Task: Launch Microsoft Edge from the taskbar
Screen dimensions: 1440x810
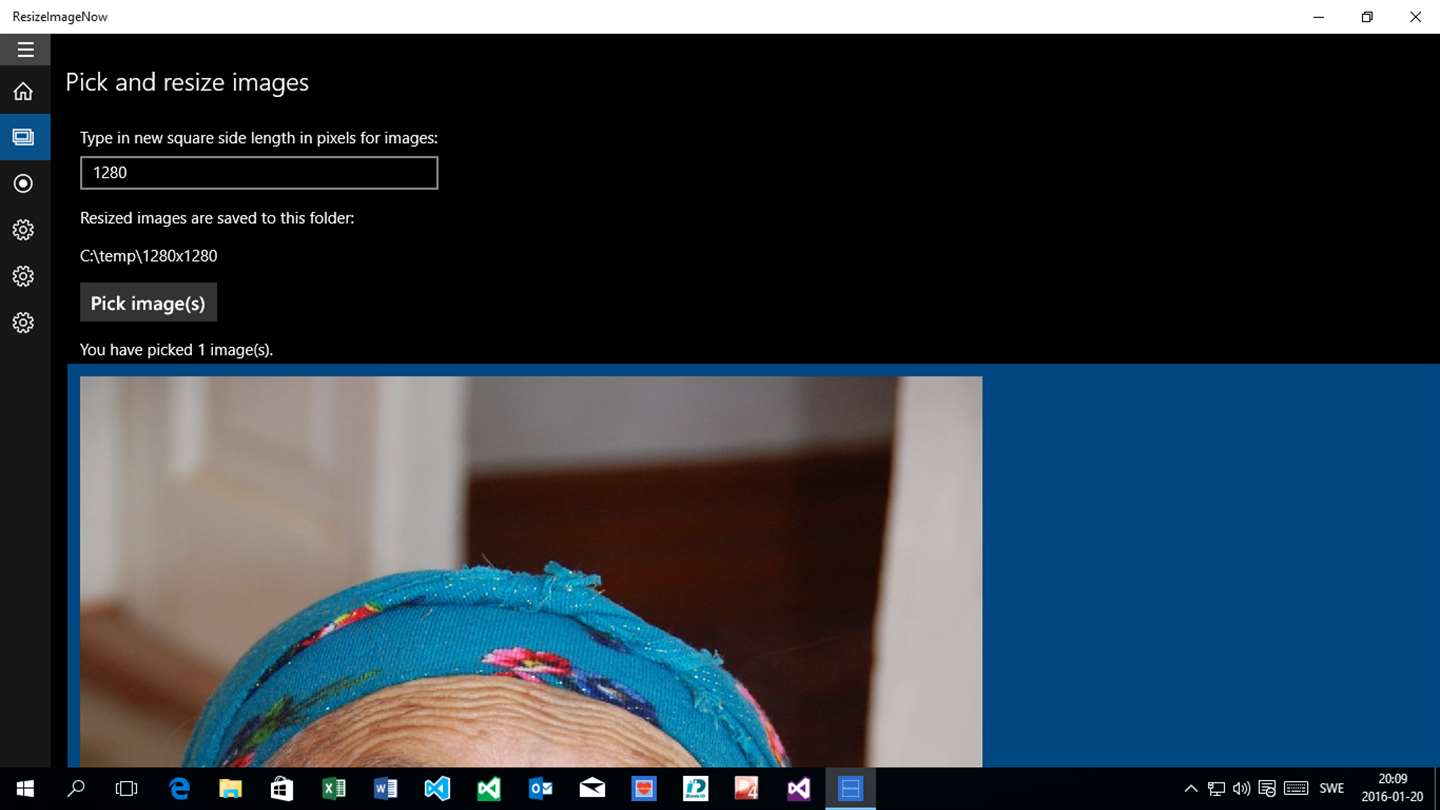Action: [x=179, y=789]
